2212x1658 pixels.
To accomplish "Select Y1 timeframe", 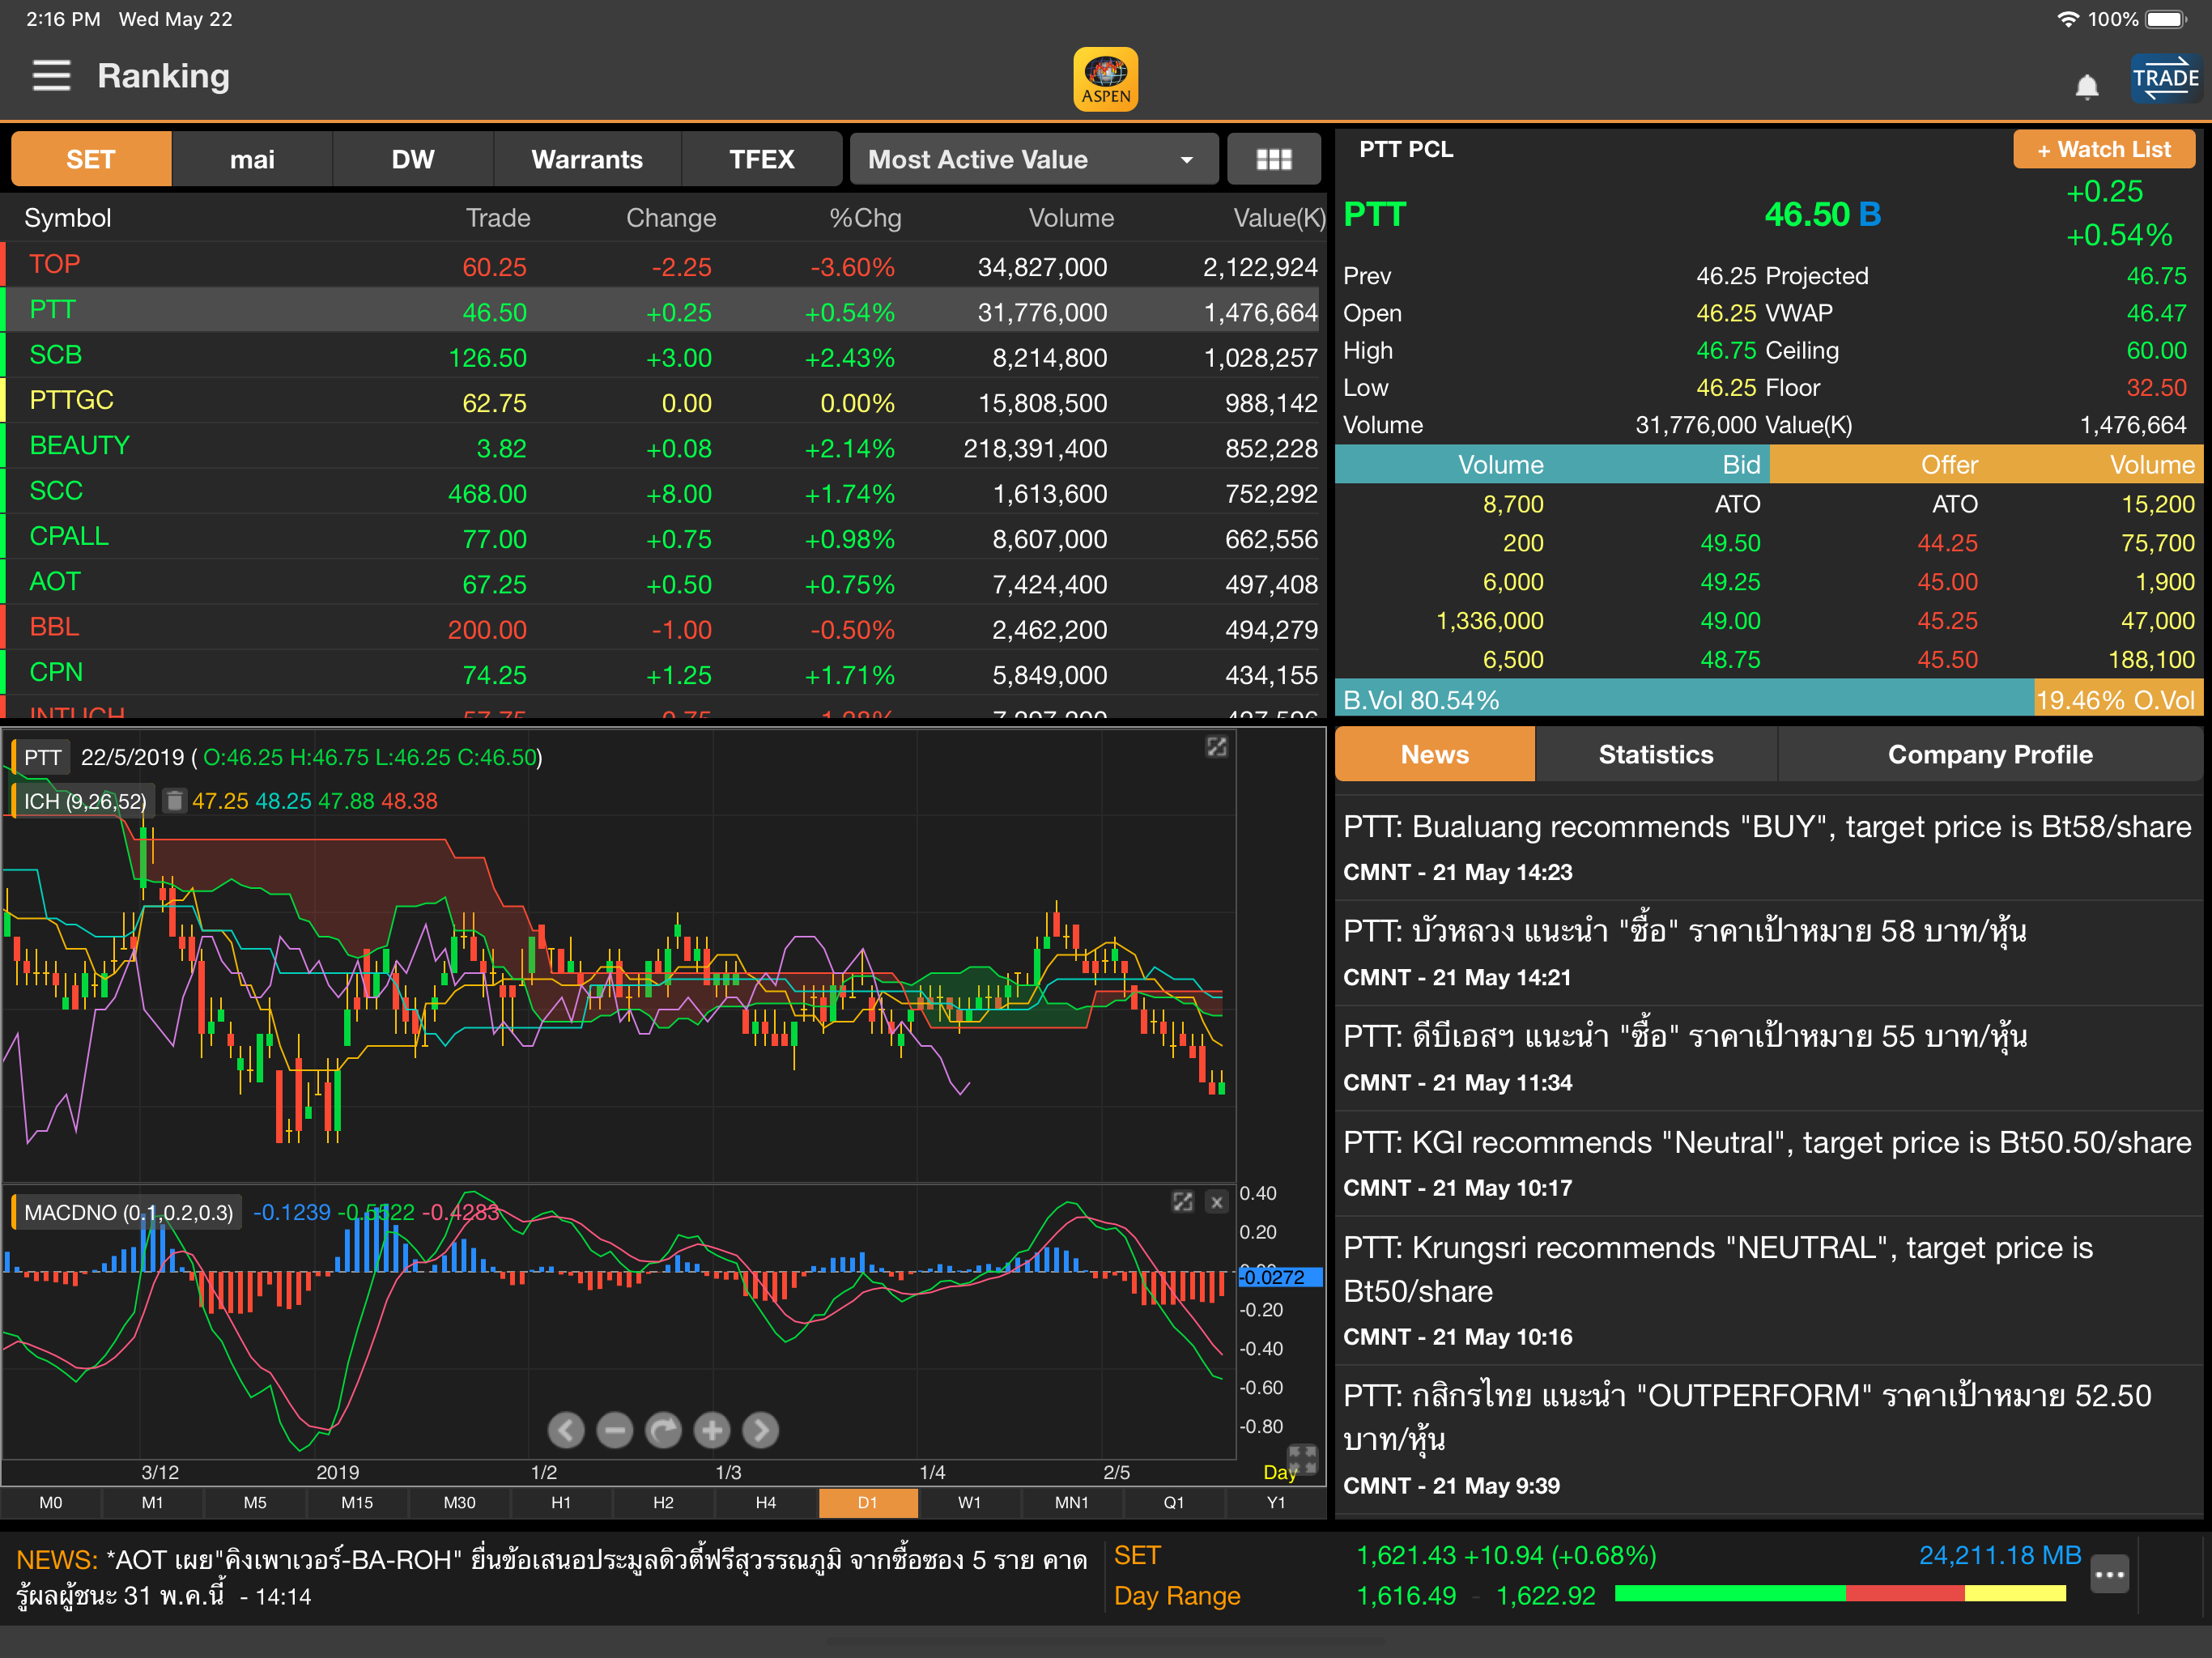I will (x=1276, y=1502).
